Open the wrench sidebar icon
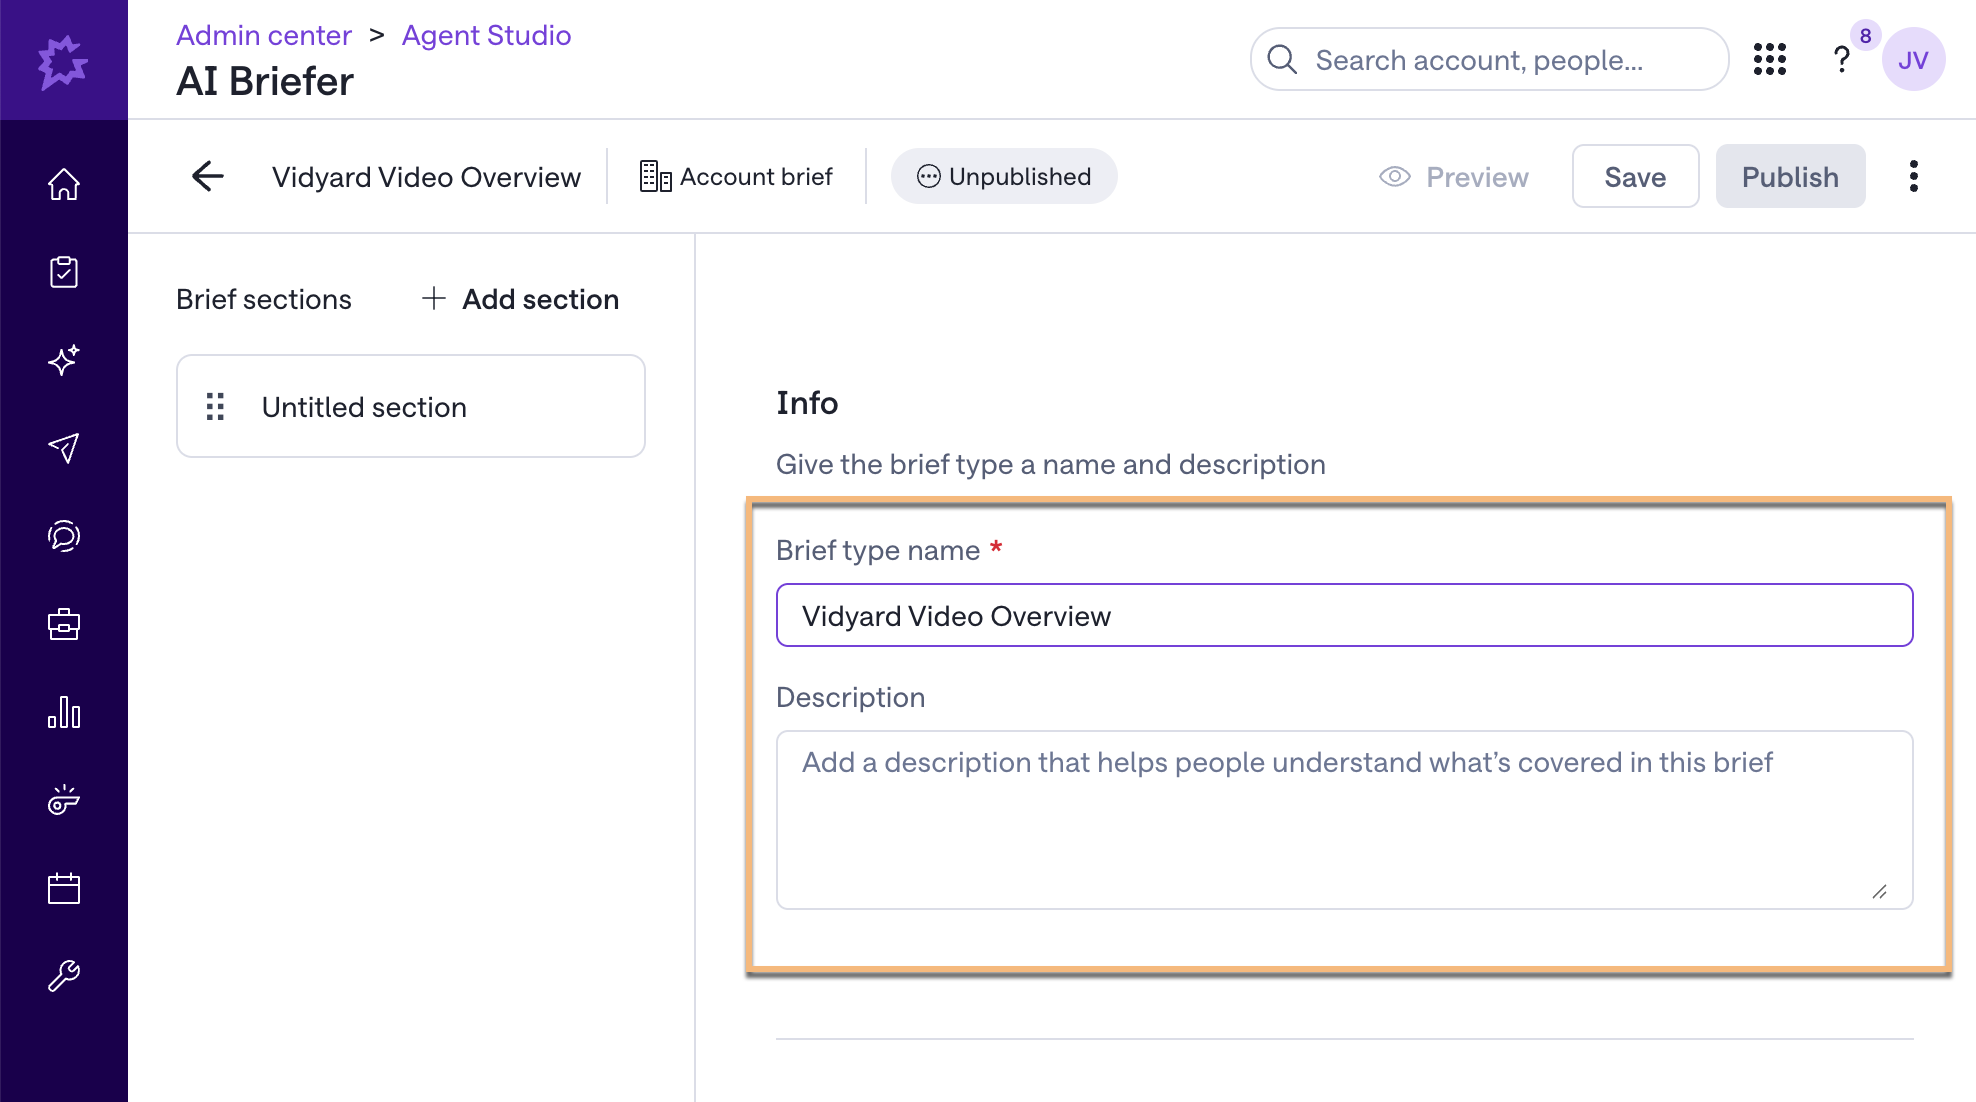The image size is (1976, 1102). (64, 976)
